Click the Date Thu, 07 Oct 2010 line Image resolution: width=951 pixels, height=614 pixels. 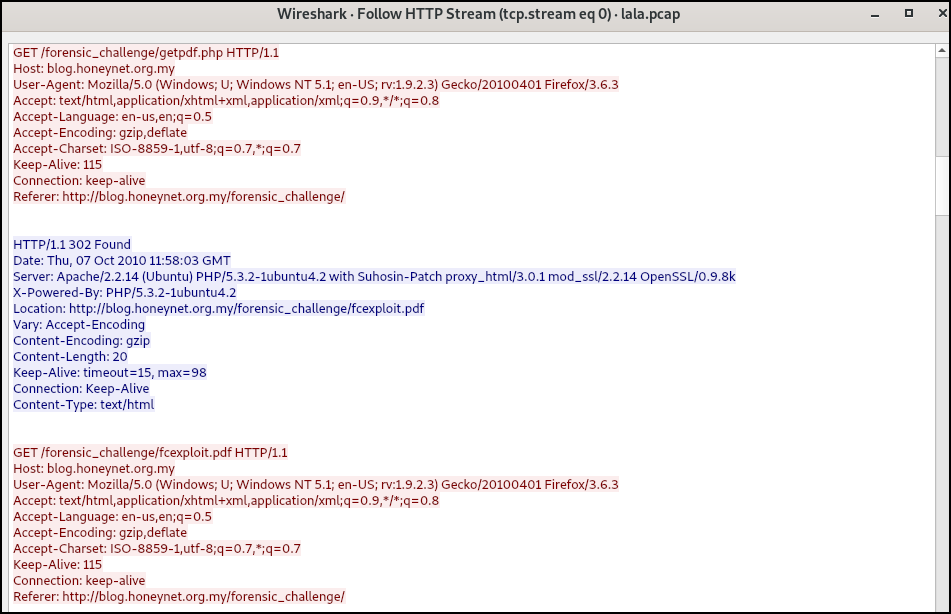coord(121,260)
